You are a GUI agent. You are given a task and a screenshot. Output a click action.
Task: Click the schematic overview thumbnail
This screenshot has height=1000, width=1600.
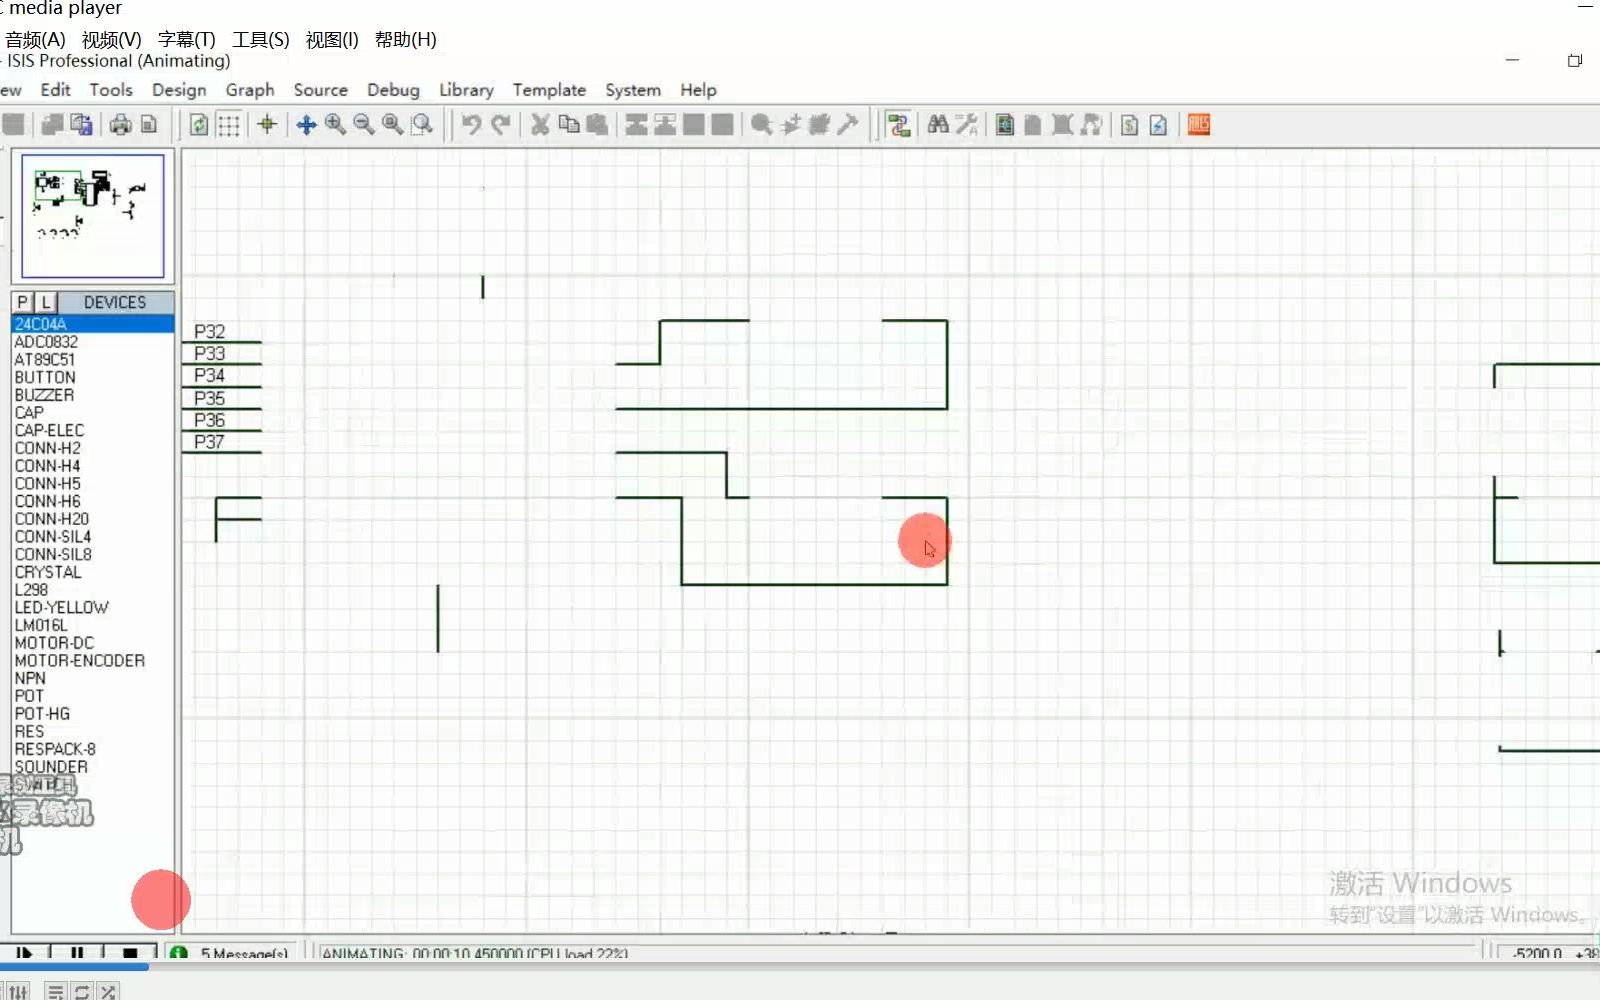(93, 216)
